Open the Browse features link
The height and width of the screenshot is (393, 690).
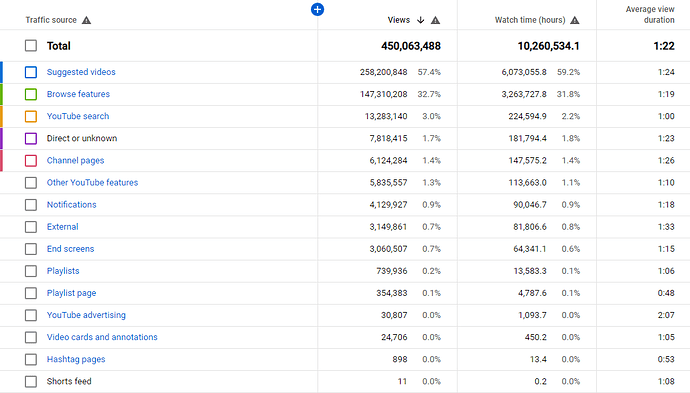tap(78, 94)
